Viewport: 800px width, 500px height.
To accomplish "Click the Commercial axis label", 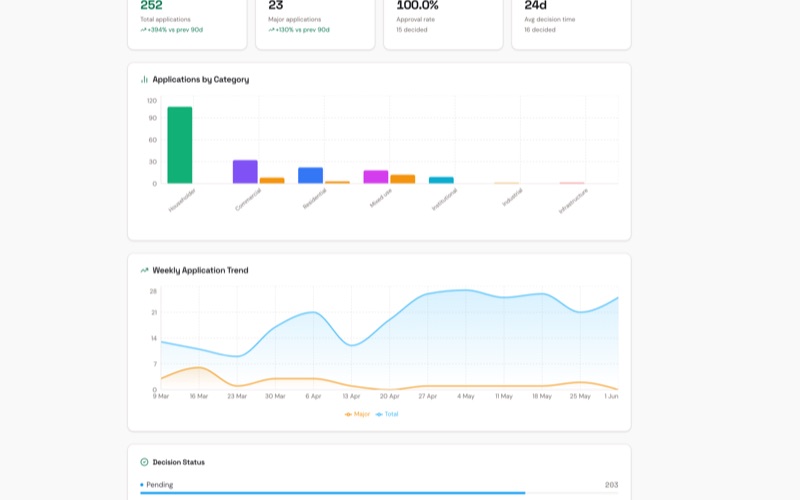I will 248,199.
